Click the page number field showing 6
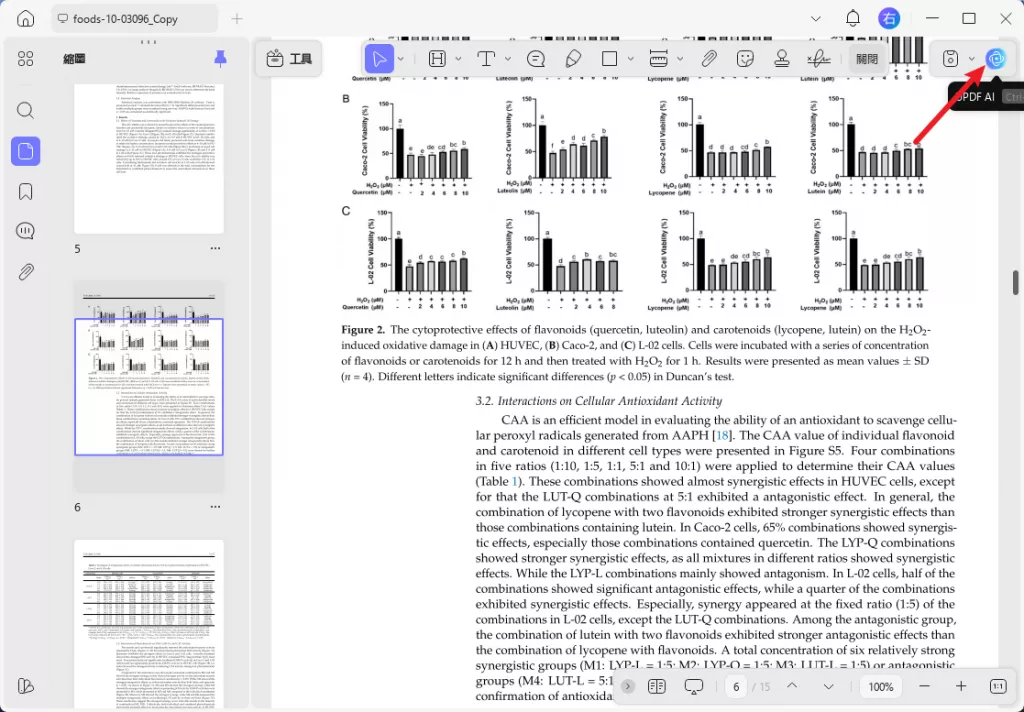The image size is (1024, 712). point(736,687)
